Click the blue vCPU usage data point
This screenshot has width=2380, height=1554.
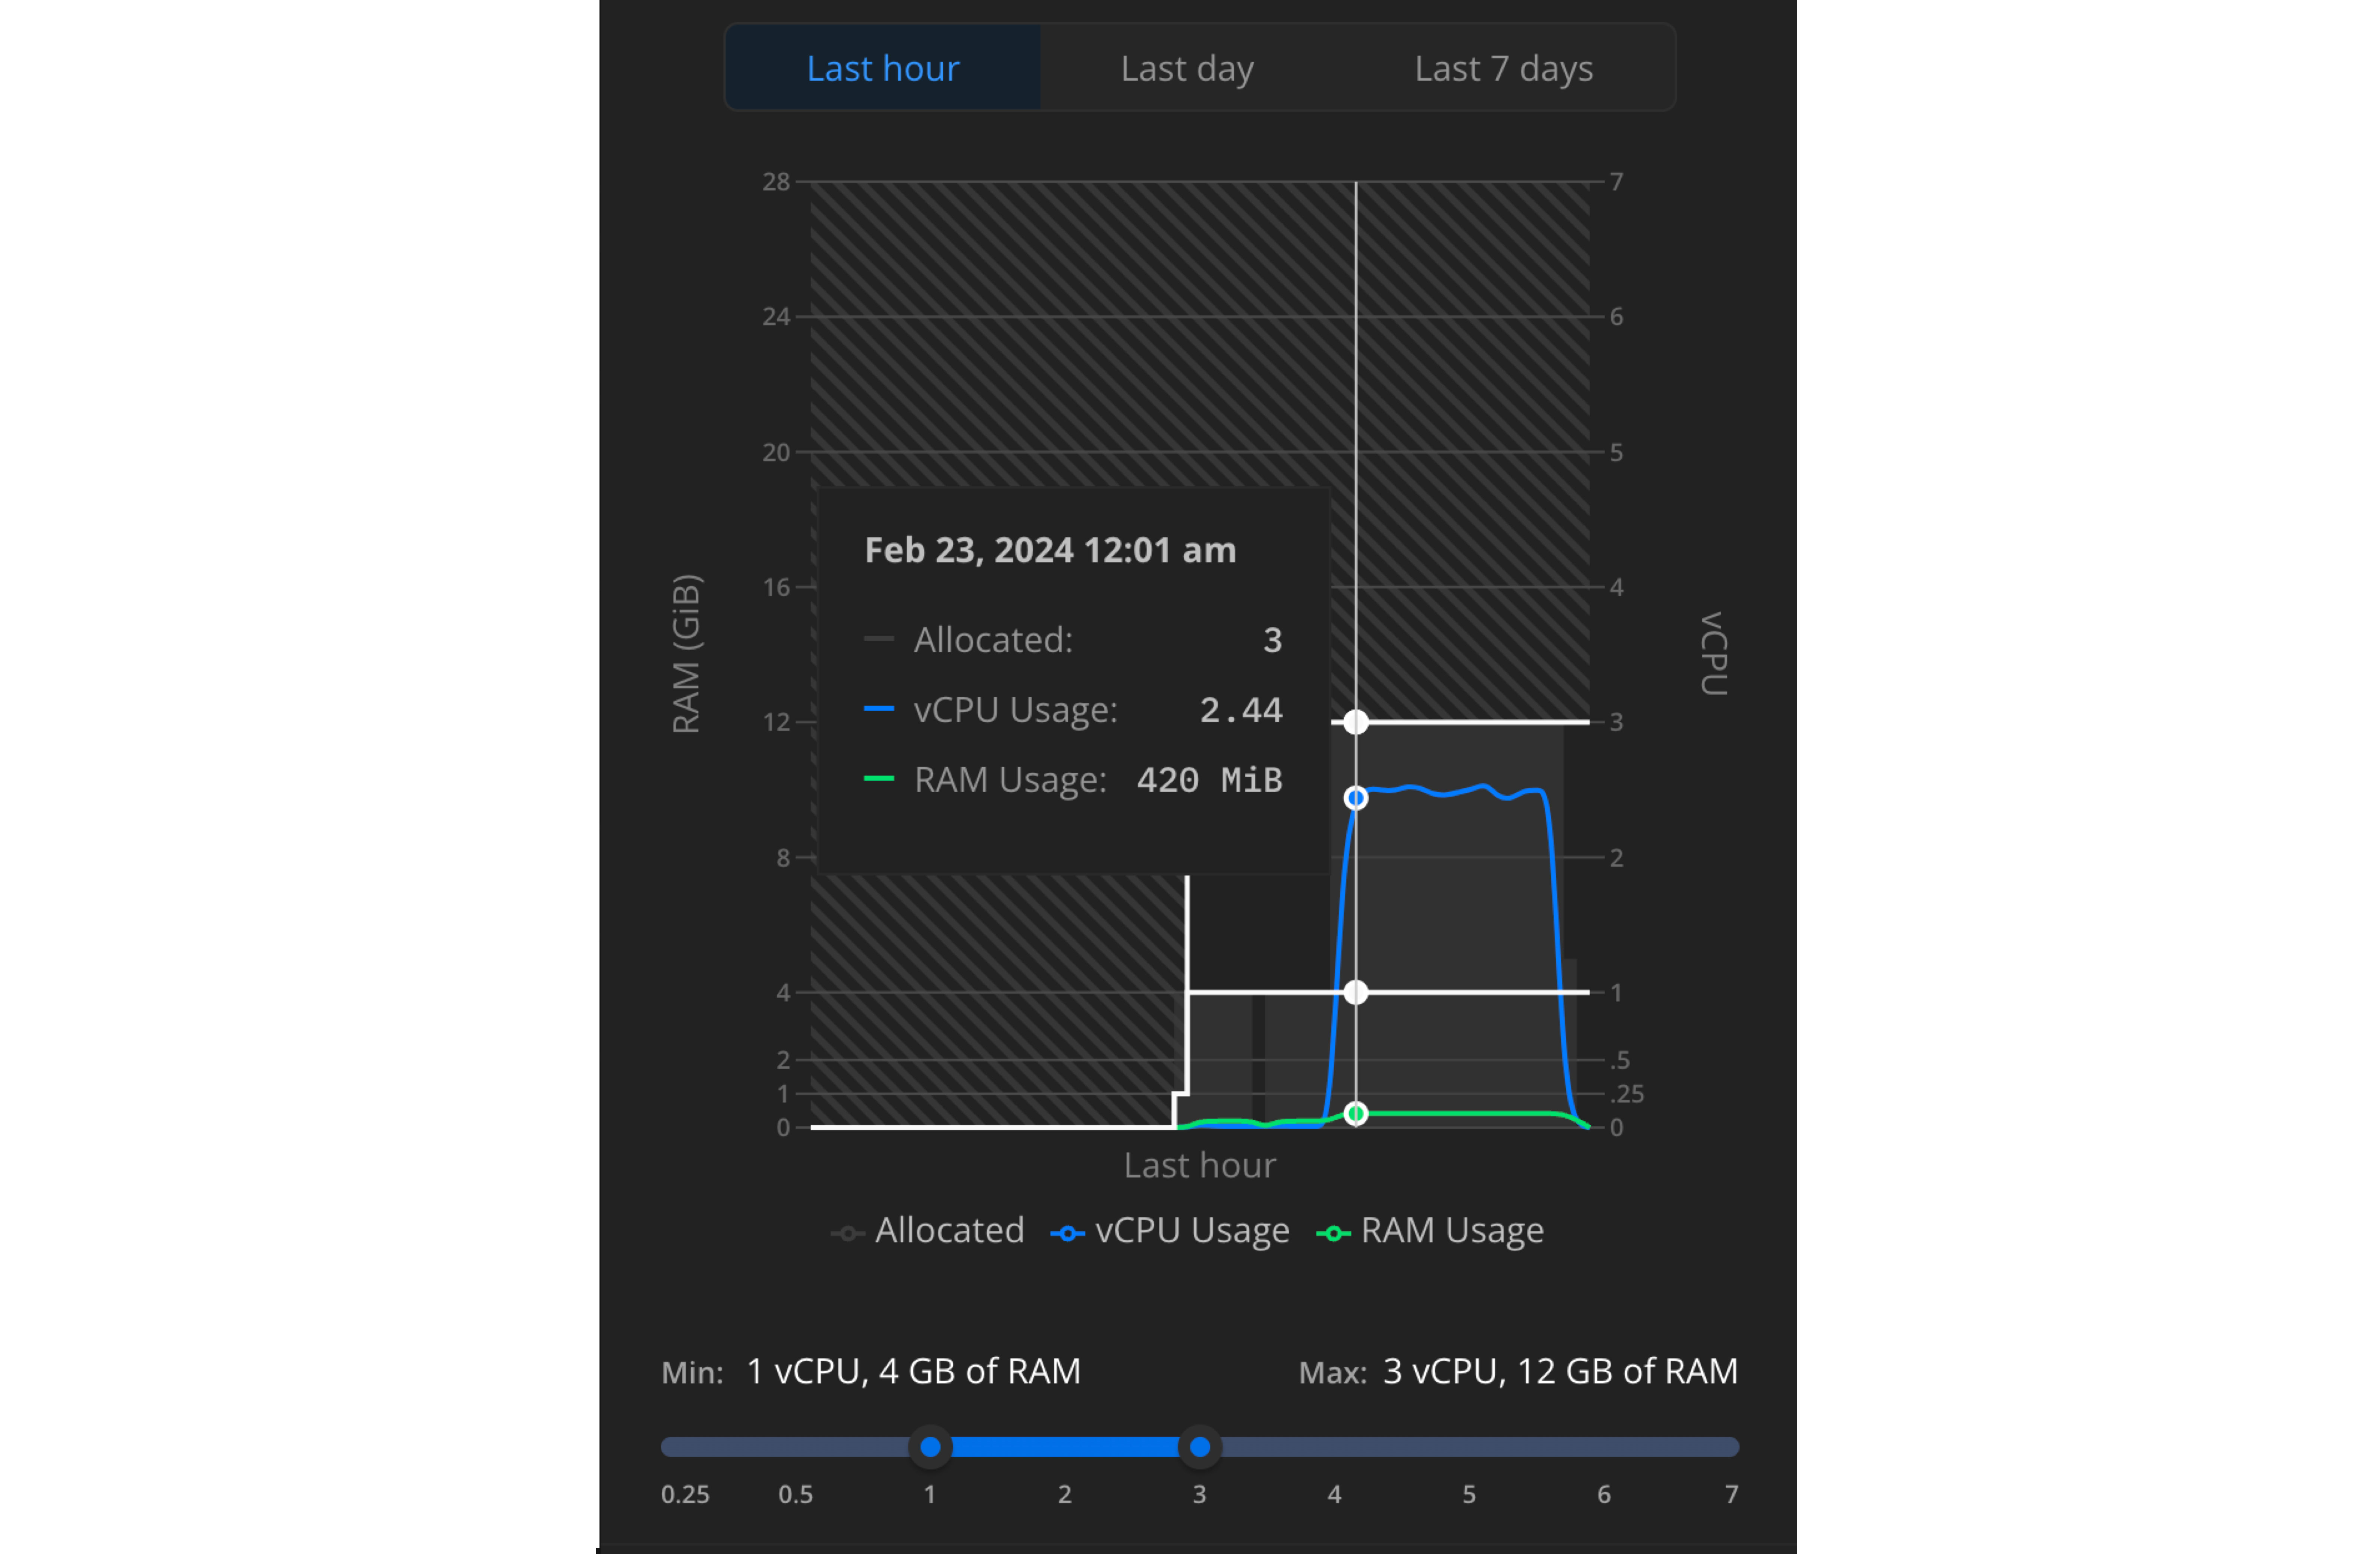click(1356, 798)
